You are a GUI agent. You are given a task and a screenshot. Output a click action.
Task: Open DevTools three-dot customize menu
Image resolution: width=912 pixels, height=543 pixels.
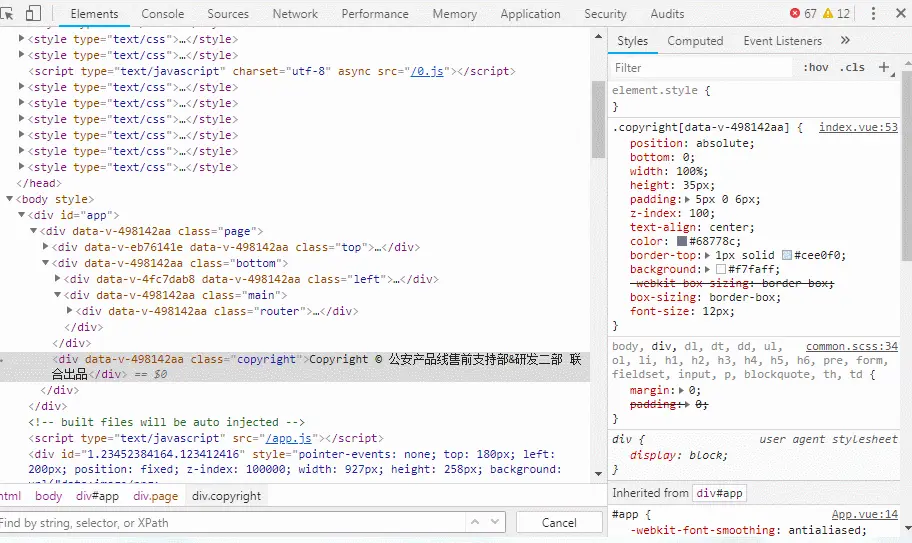[x=873, y=13]
